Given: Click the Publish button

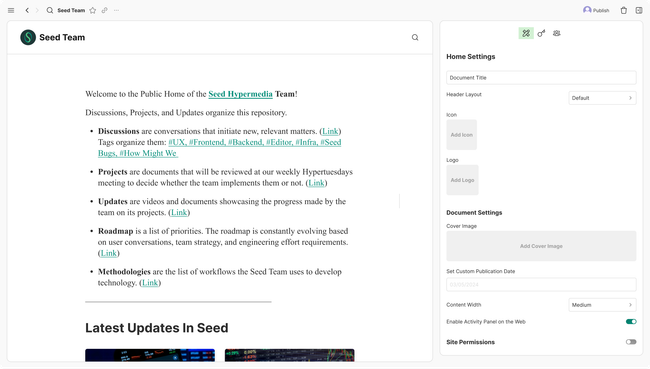Looking at the screenshot, I should [x=596, y=10].
